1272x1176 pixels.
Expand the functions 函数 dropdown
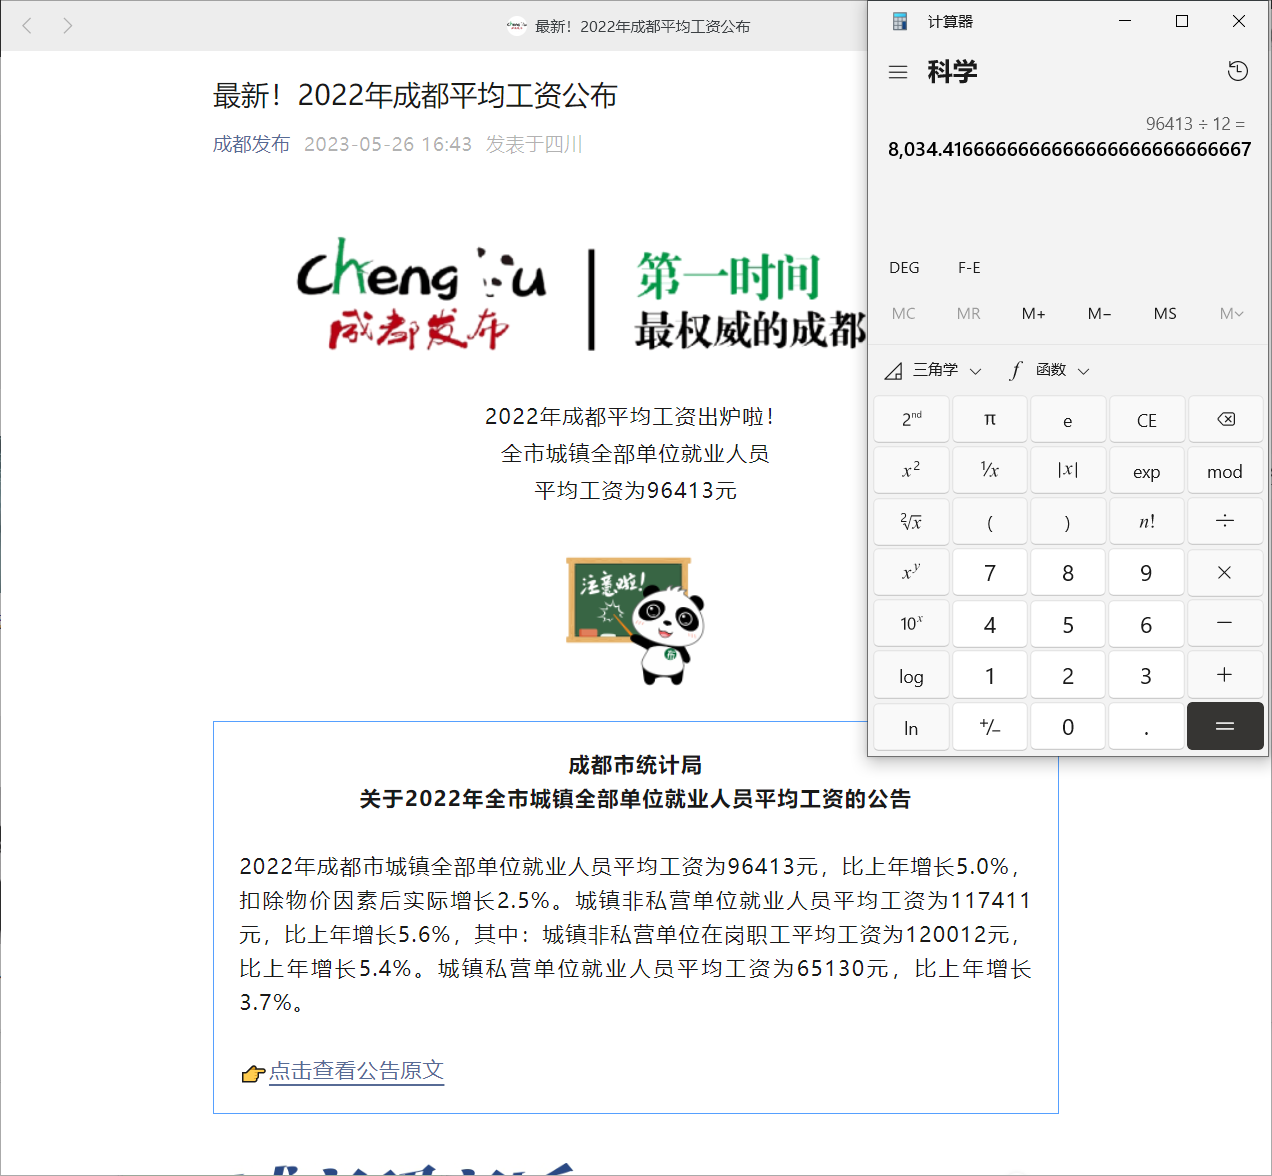1050,371
